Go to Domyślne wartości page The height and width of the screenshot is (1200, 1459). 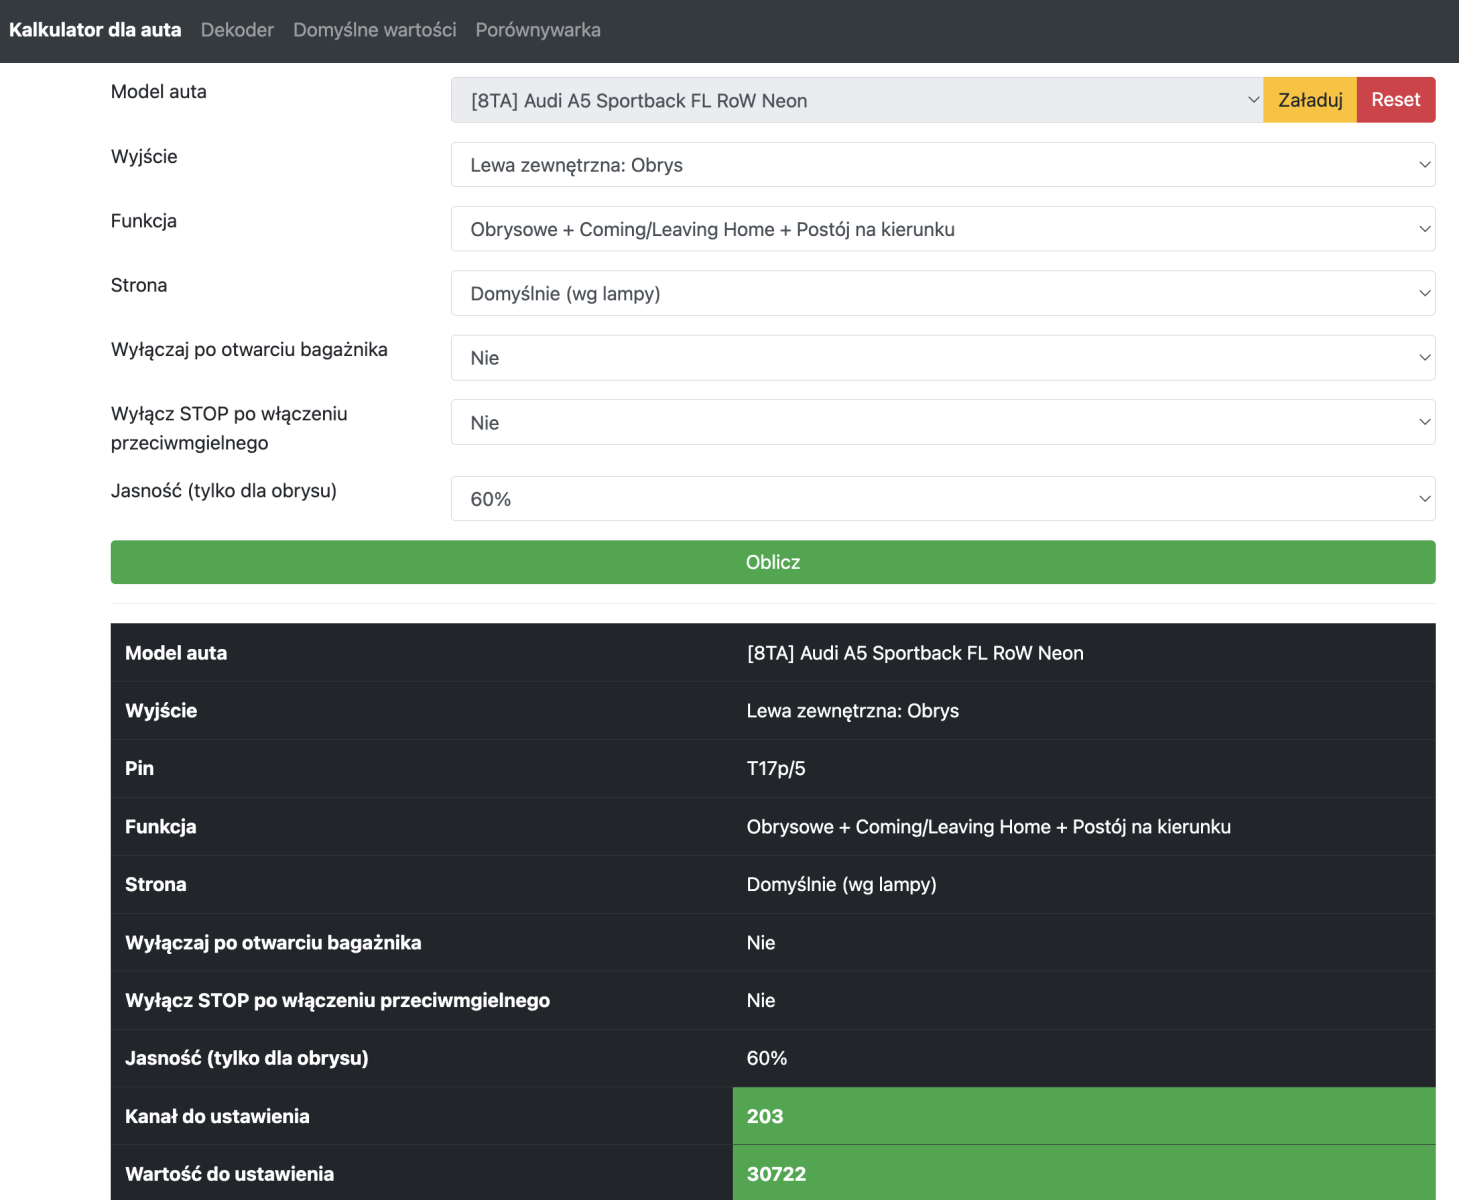375,30
